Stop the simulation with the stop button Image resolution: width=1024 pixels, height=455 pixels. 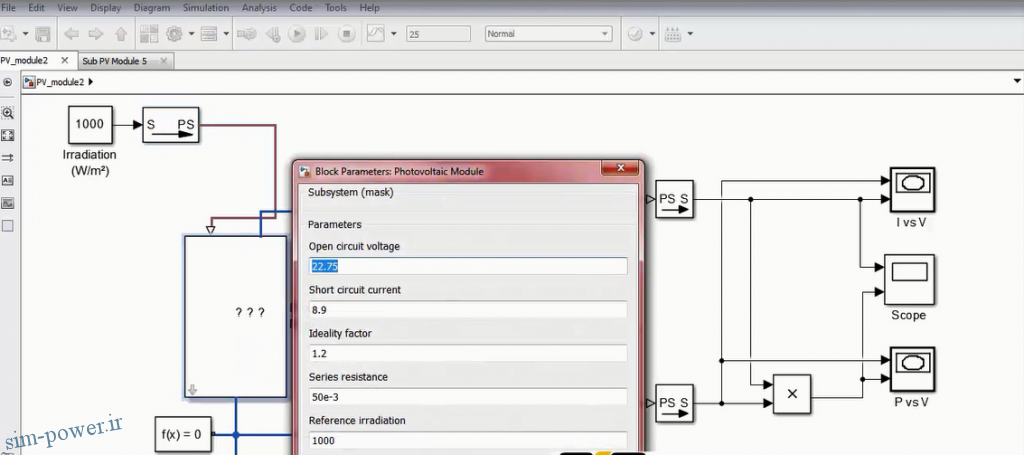click(x=347, y=34)
